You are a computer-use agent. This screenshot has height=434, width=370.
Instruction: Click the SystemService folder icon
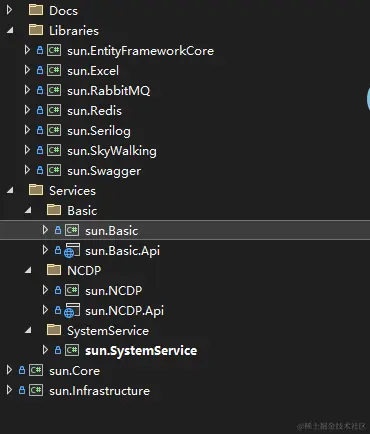54,330
